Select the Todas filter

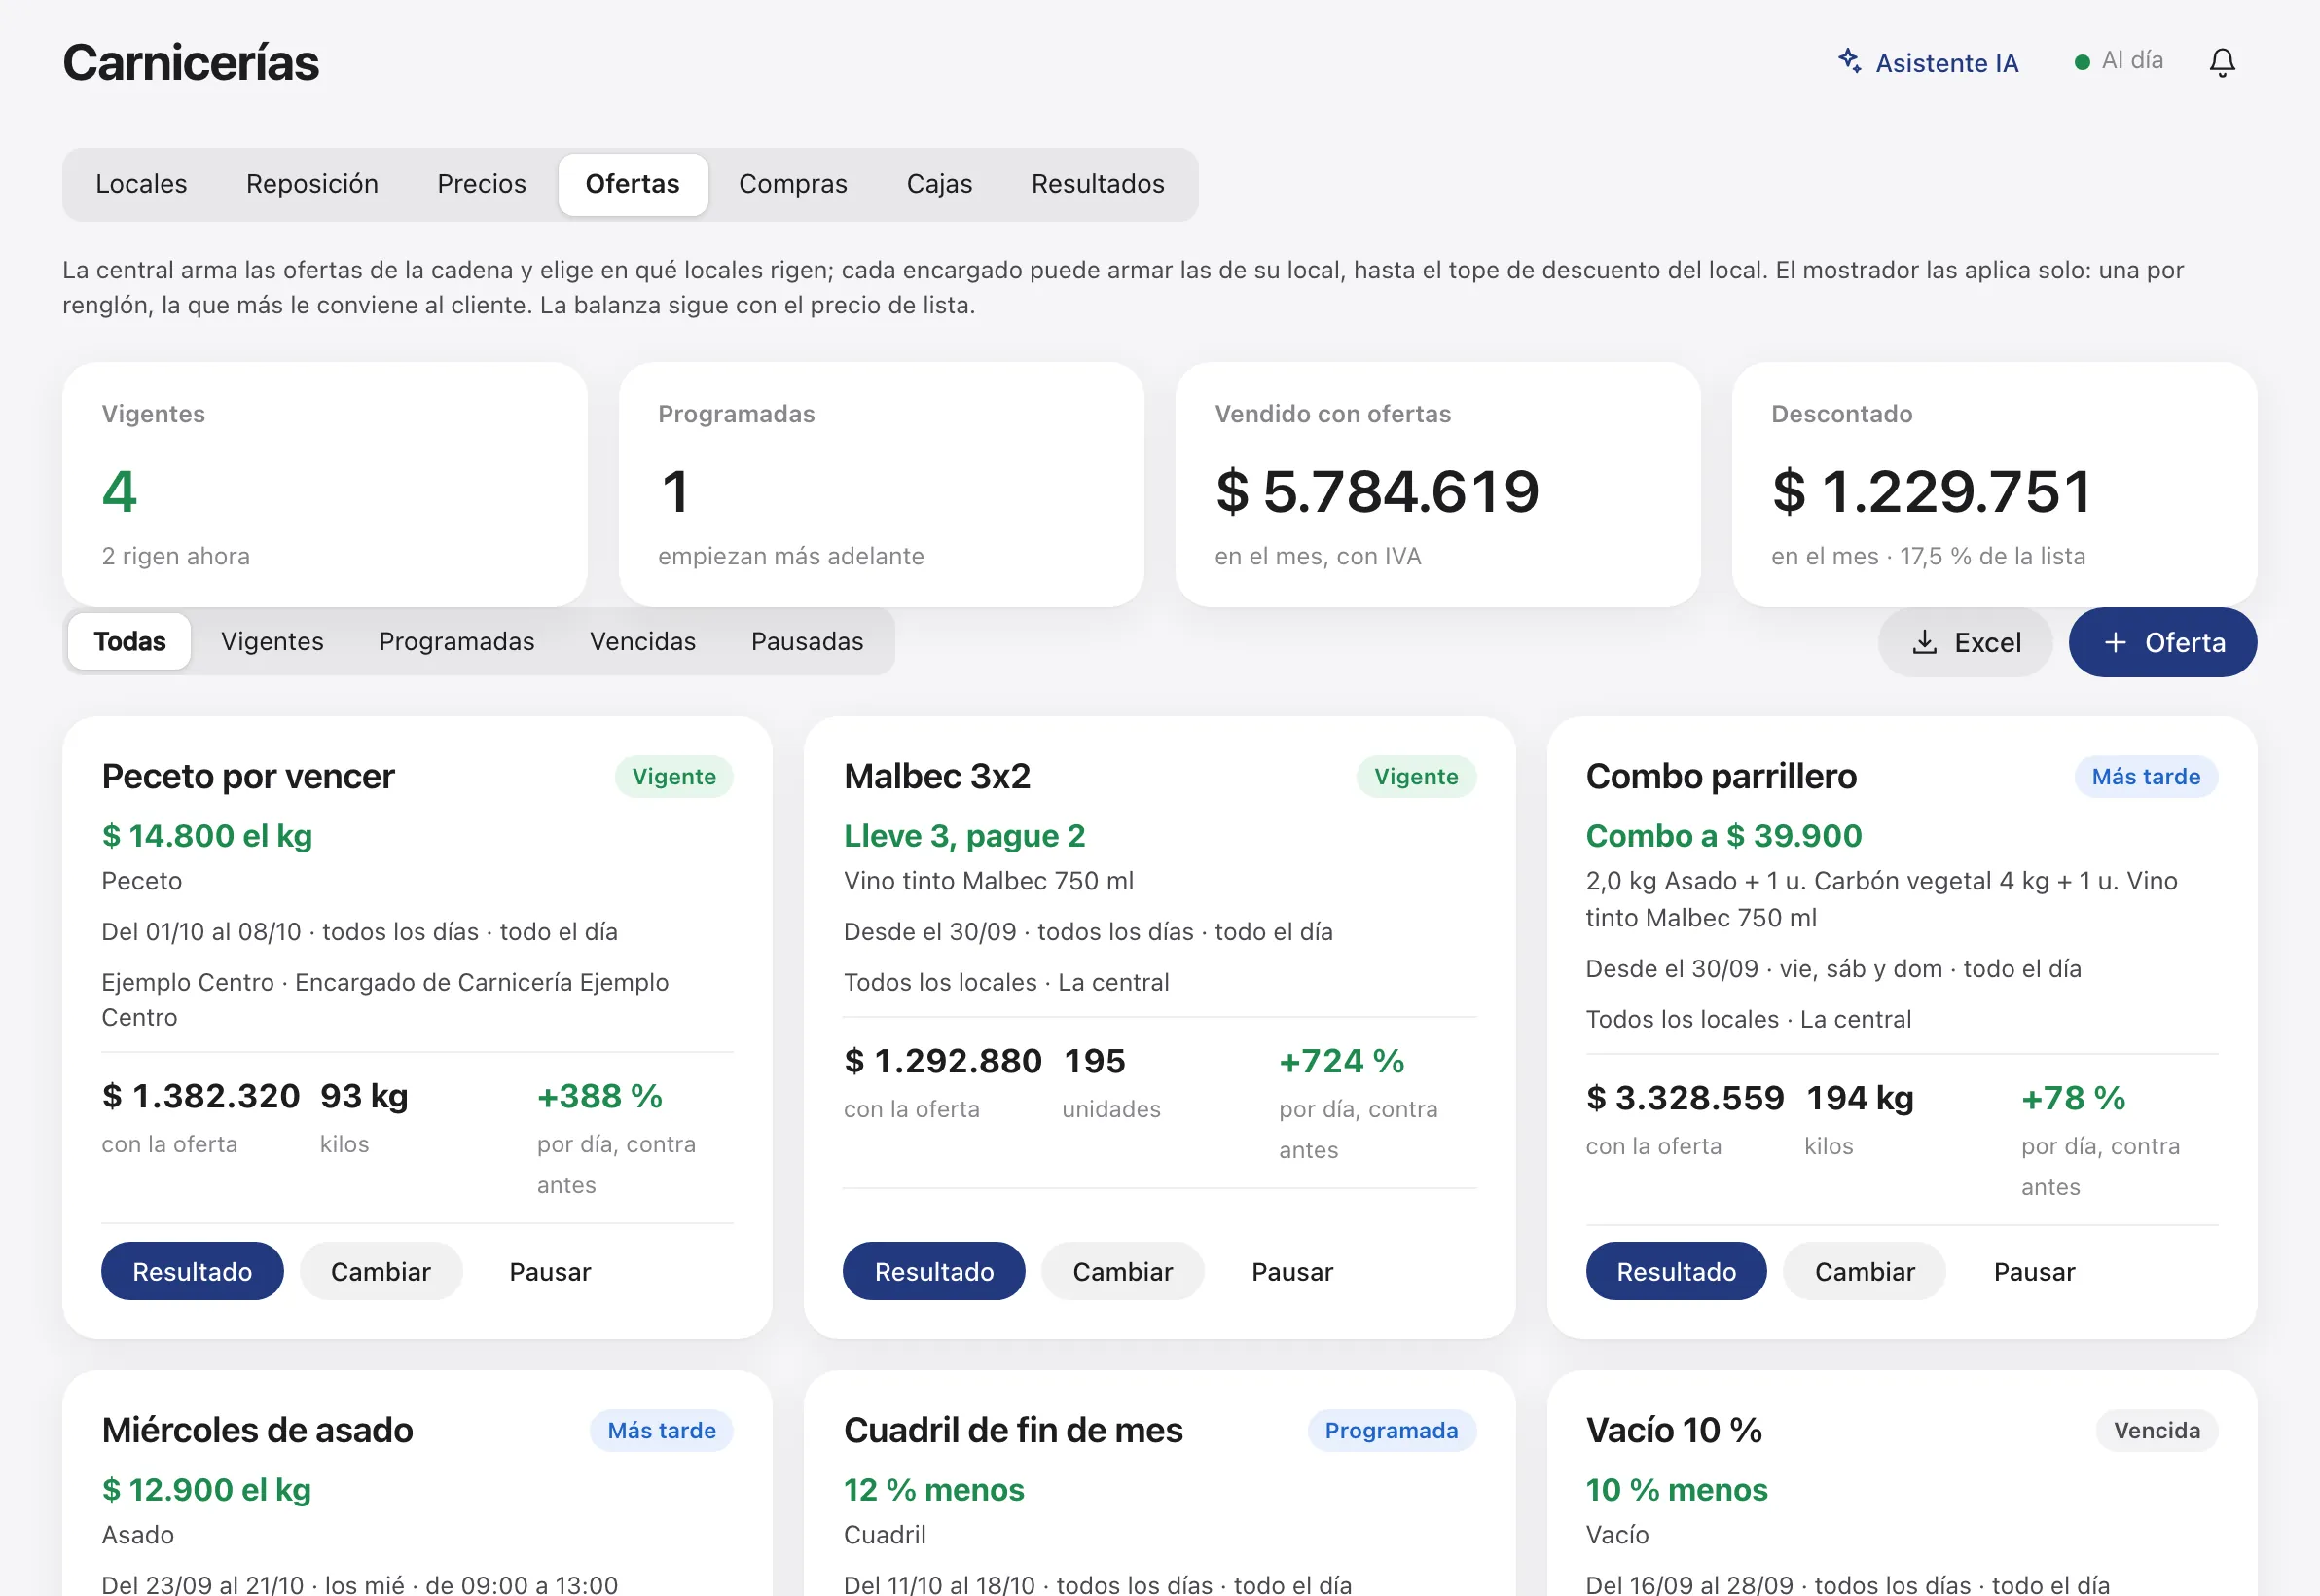coord(130,641)
